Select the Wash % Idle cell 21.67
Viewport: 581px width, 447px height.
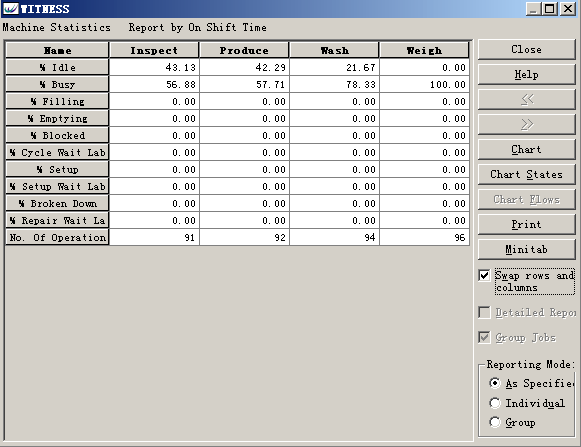tap(334, 67)
